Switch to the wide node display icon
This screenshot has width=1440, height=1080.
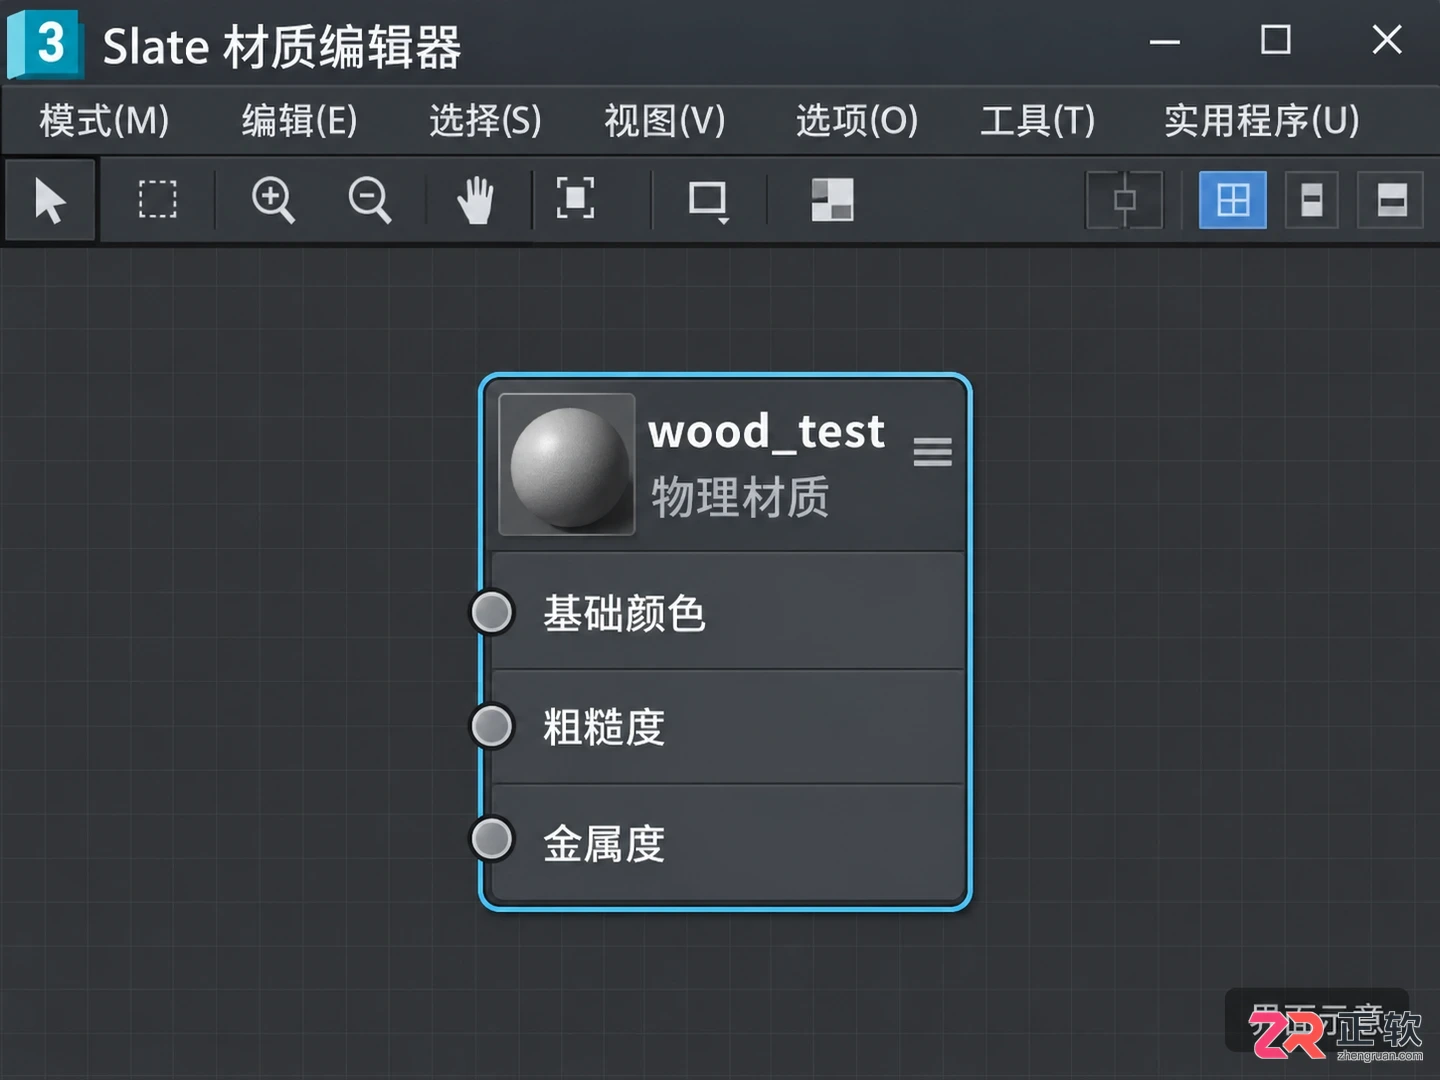tap(1391, 200)
